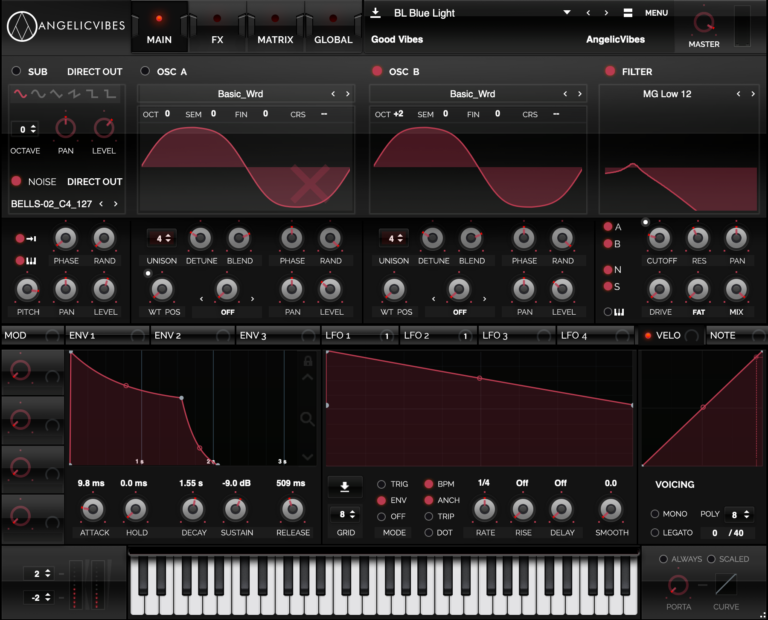
Task: Click the lock icon in envelope editor
Action: click(x=308, y=361)
